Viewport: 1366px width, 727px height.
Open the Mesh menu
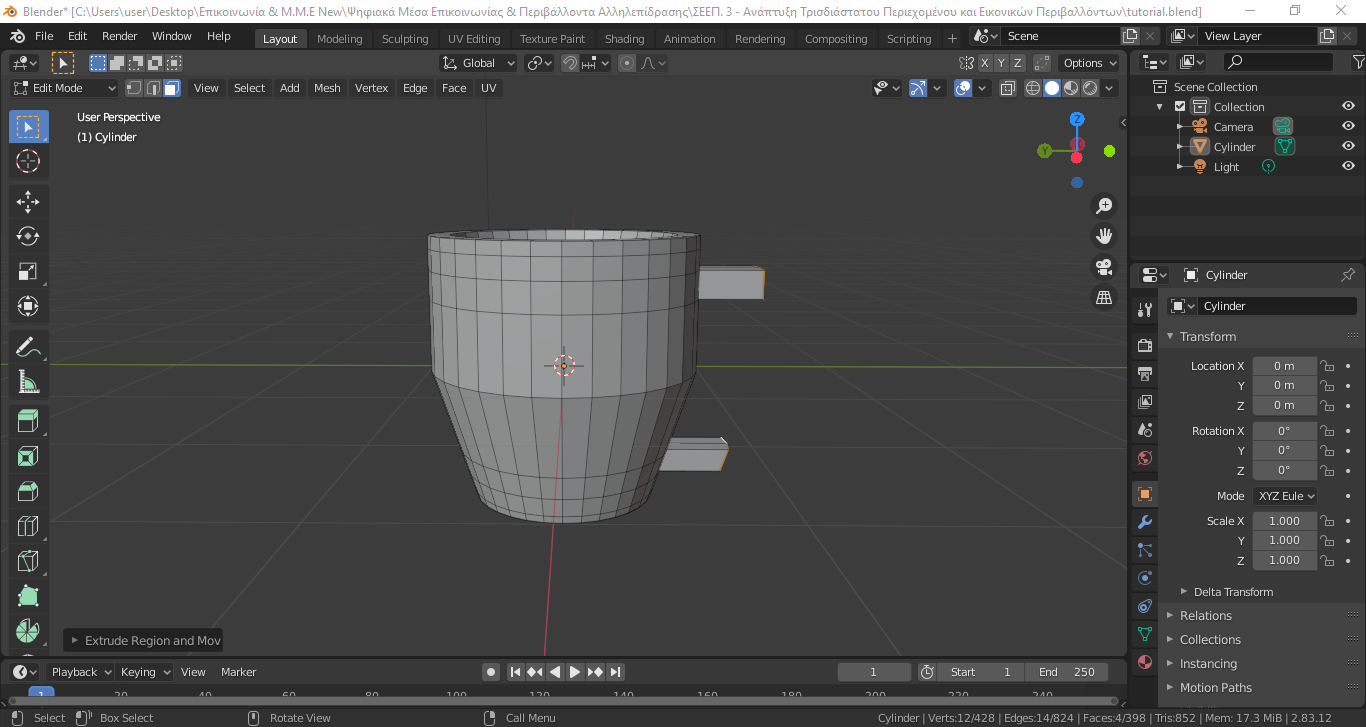pos(327,88)
